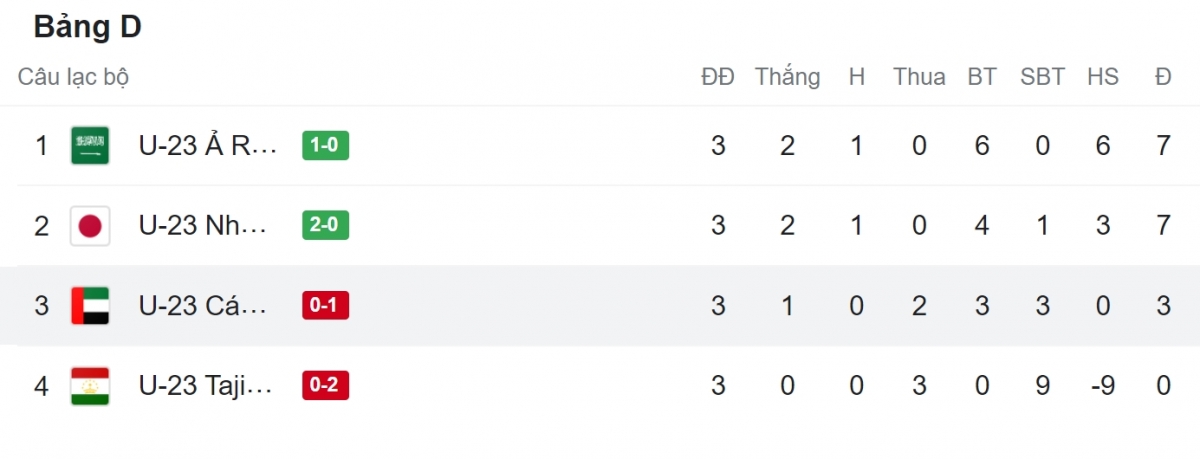Click the UAE flag icon

pos(90,306)
